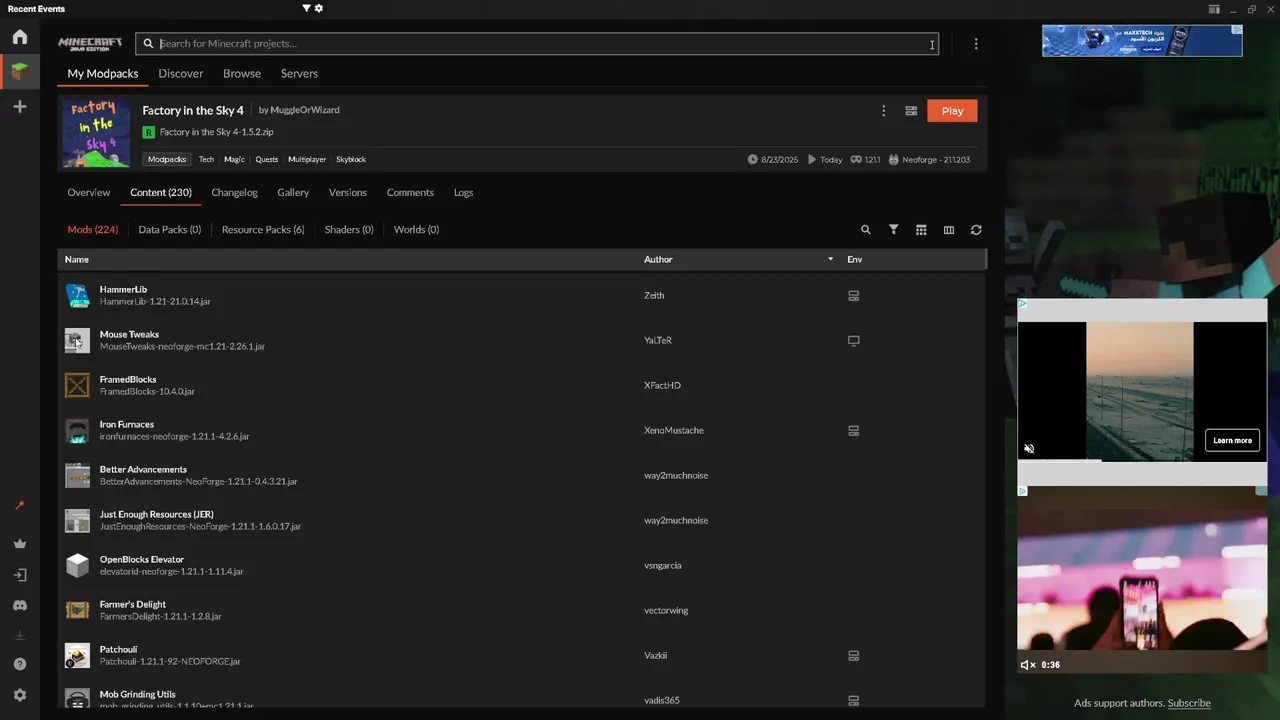Select Mods (224) sub-tab
The image size is (1280, 720).
tap(93, 229)
